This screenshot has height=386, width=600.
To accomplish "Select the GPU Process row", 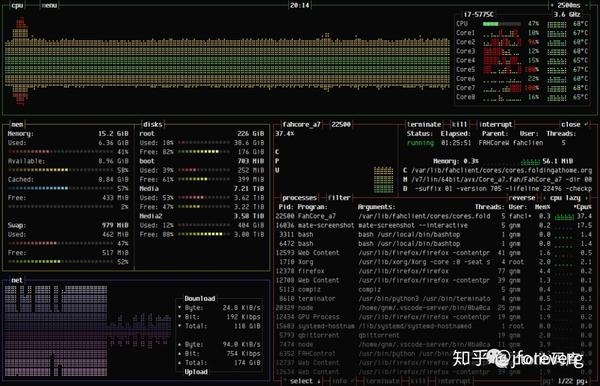I will click(434, 317).
